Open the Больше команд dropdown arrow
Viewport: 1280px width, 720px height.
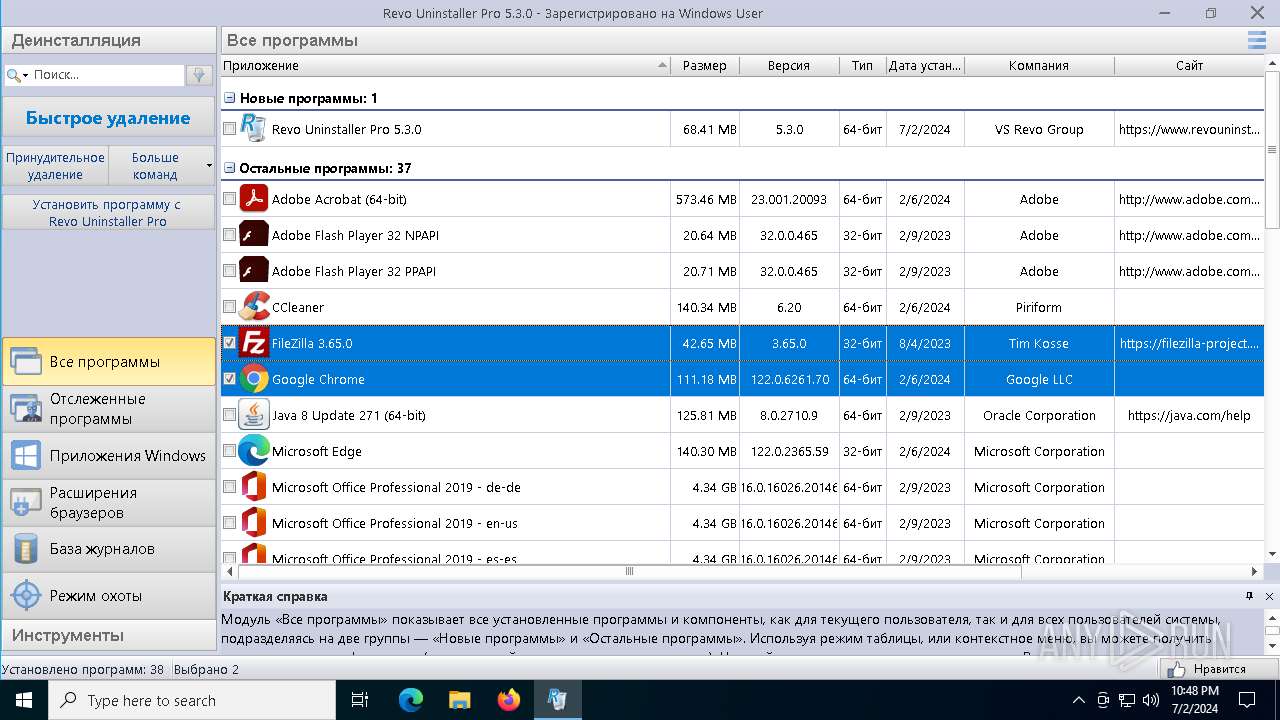pos(209,165)
